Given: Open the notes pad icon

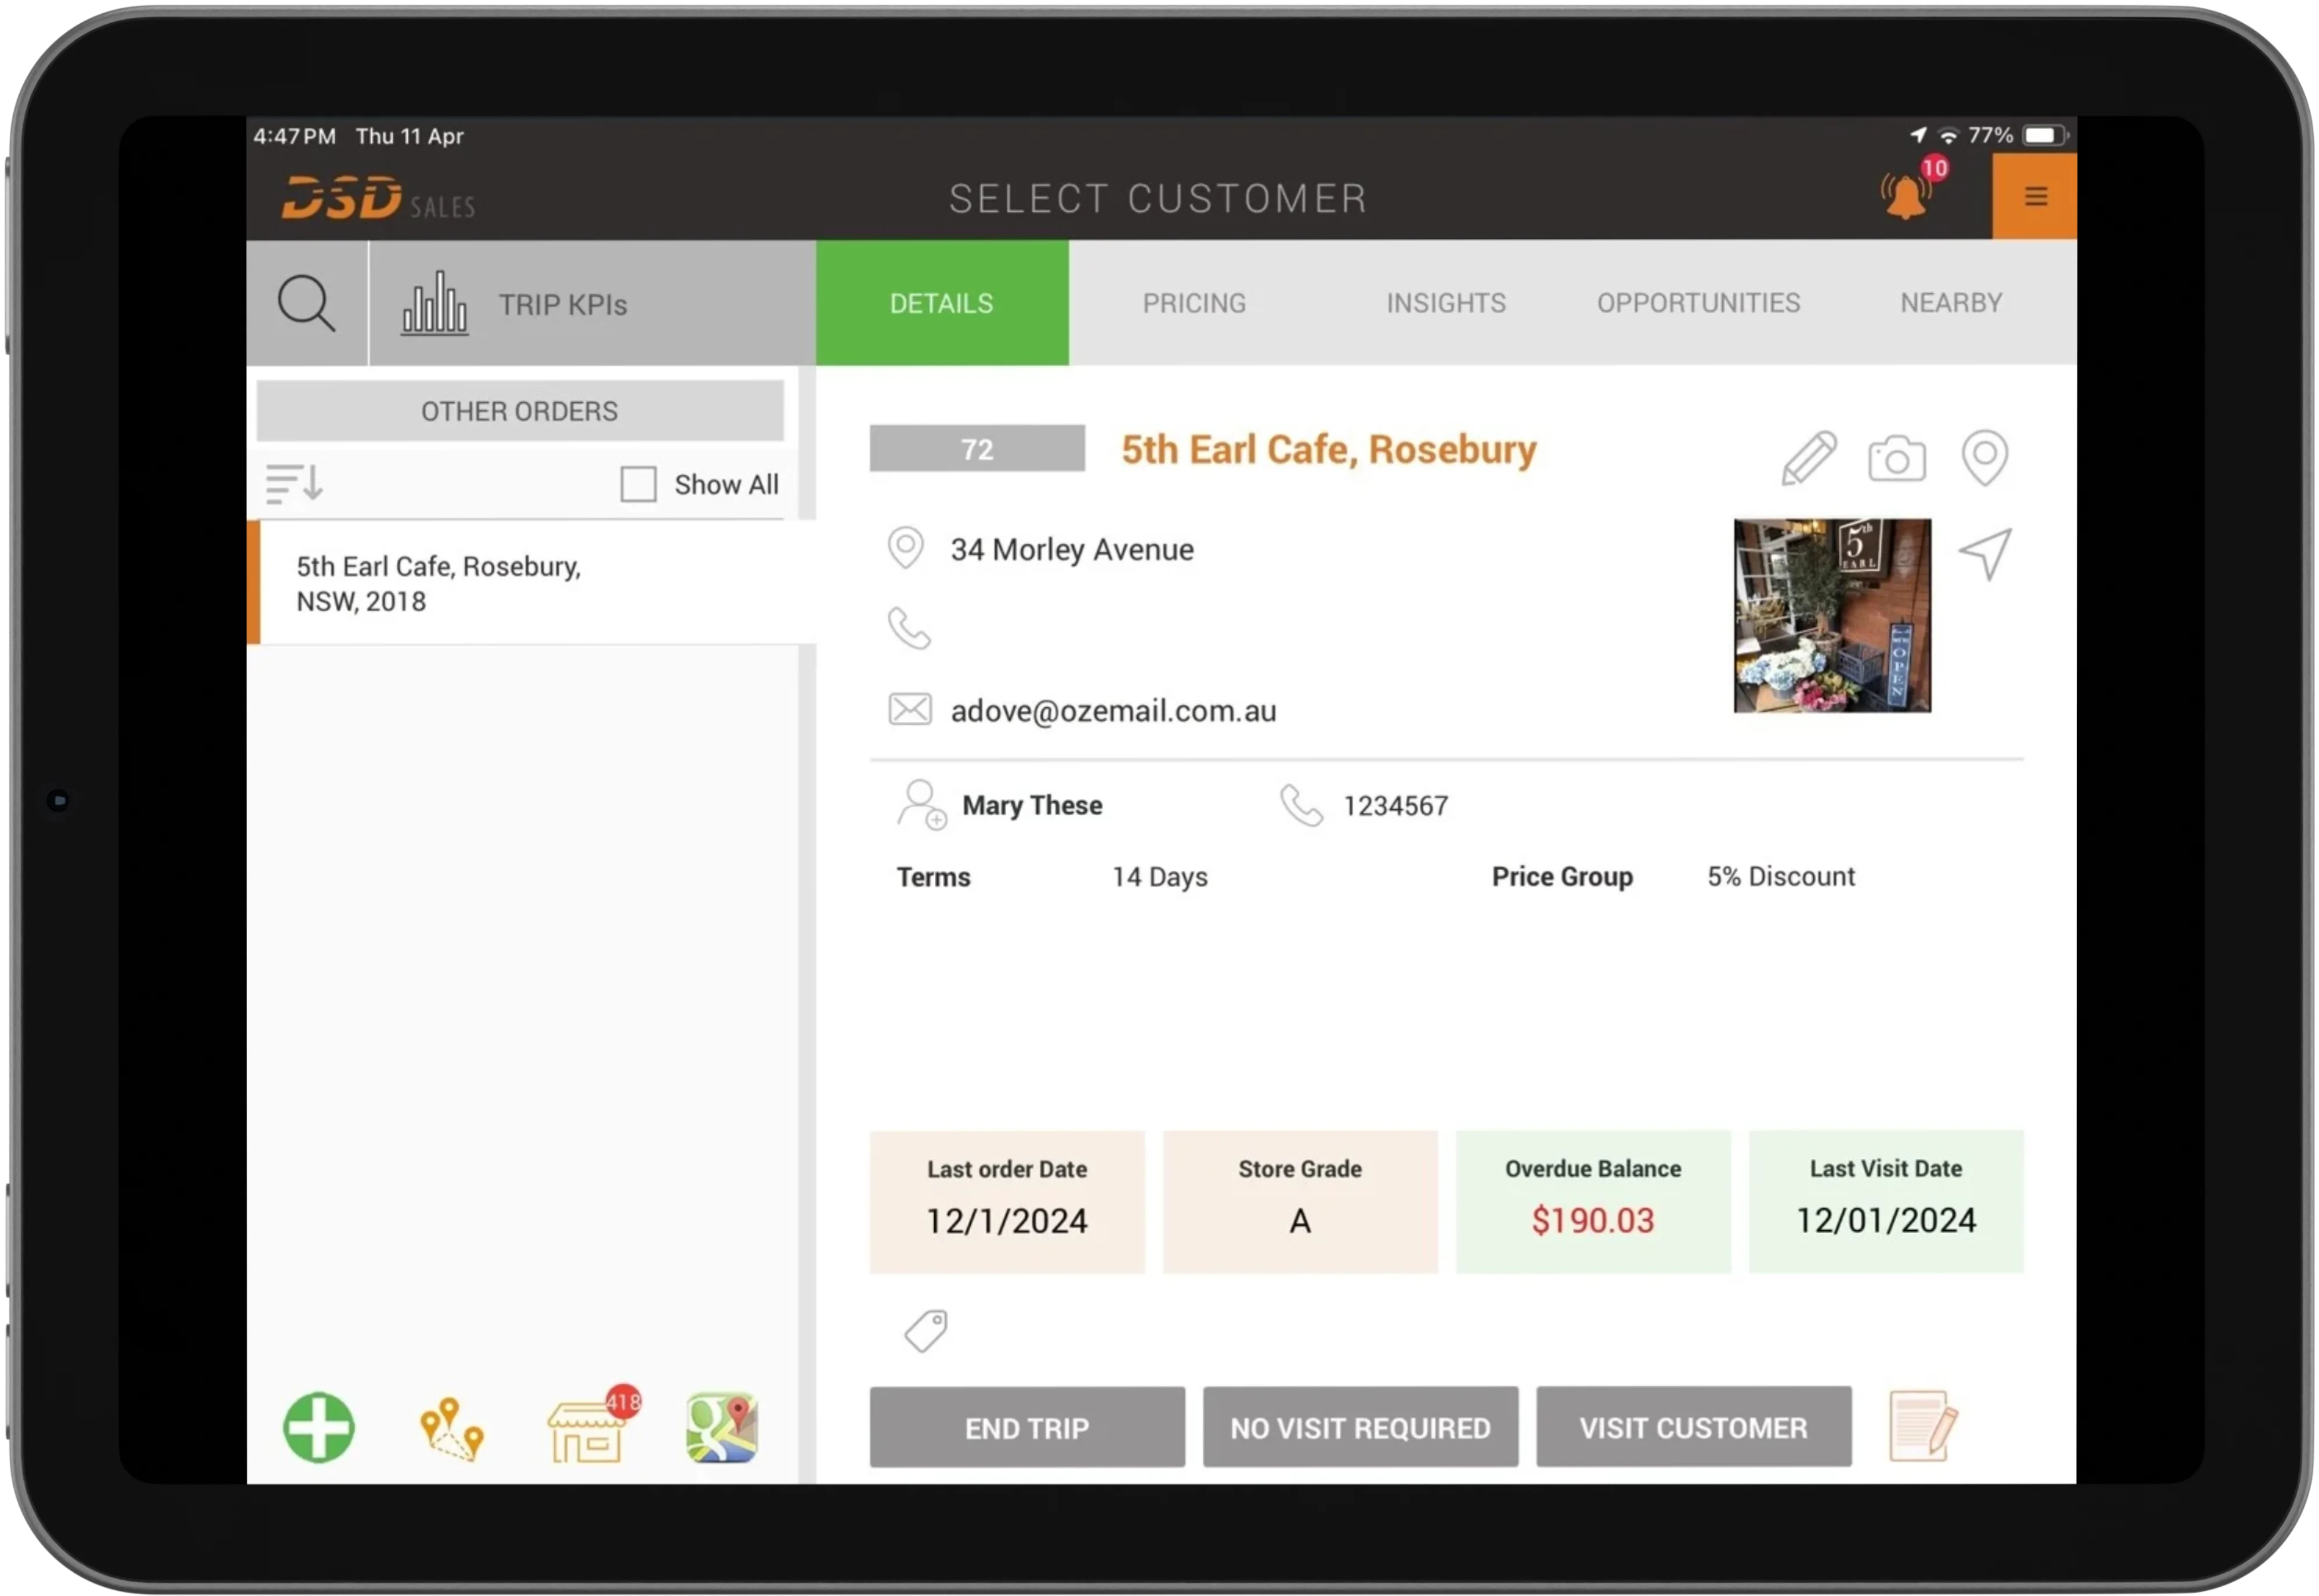Looking at the screenshot, I should click(1922, 1426).
